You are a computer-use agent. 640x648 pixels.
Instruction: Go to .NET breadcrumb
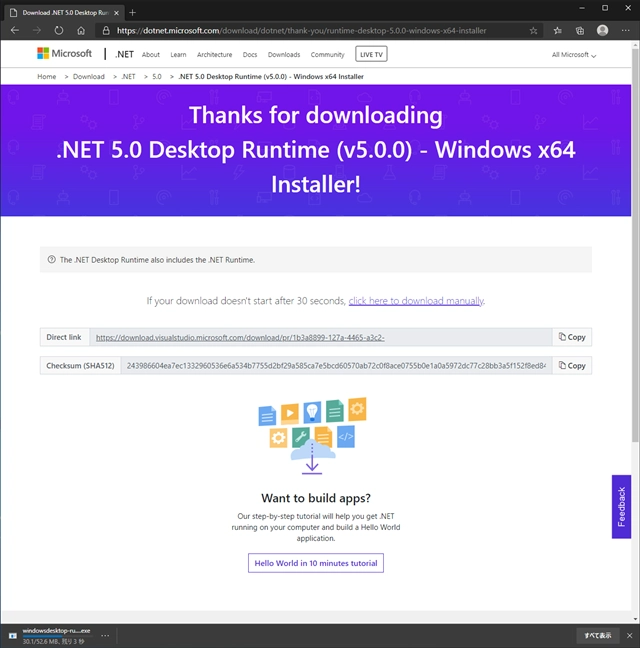(128, 76)
